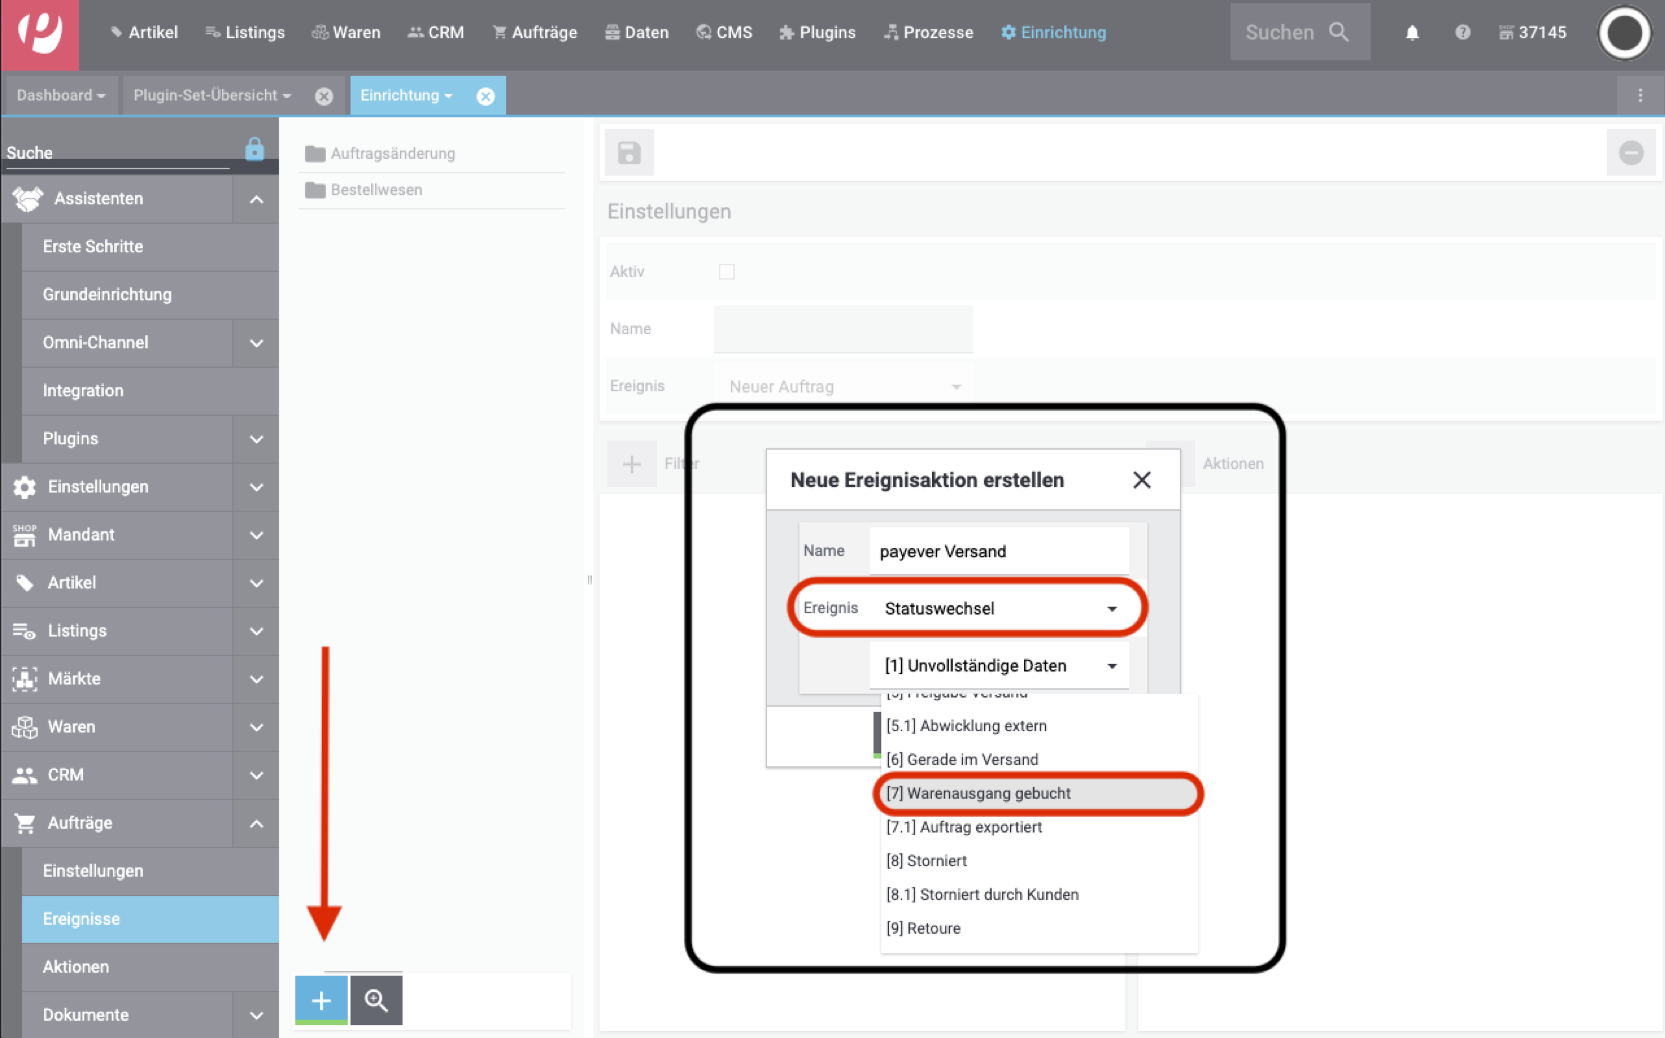The width and height of the screenshot is (1665, 1038).
Task: Switch to the Plugin-Set-Übersicht tab
Action: (213, 95)
